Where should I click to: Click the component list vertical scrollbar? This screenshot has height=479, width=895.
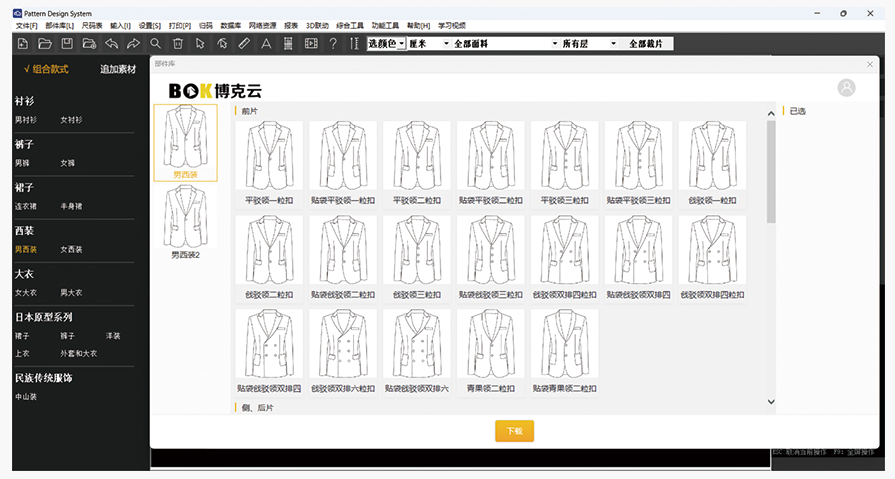(x=770, y=170)
